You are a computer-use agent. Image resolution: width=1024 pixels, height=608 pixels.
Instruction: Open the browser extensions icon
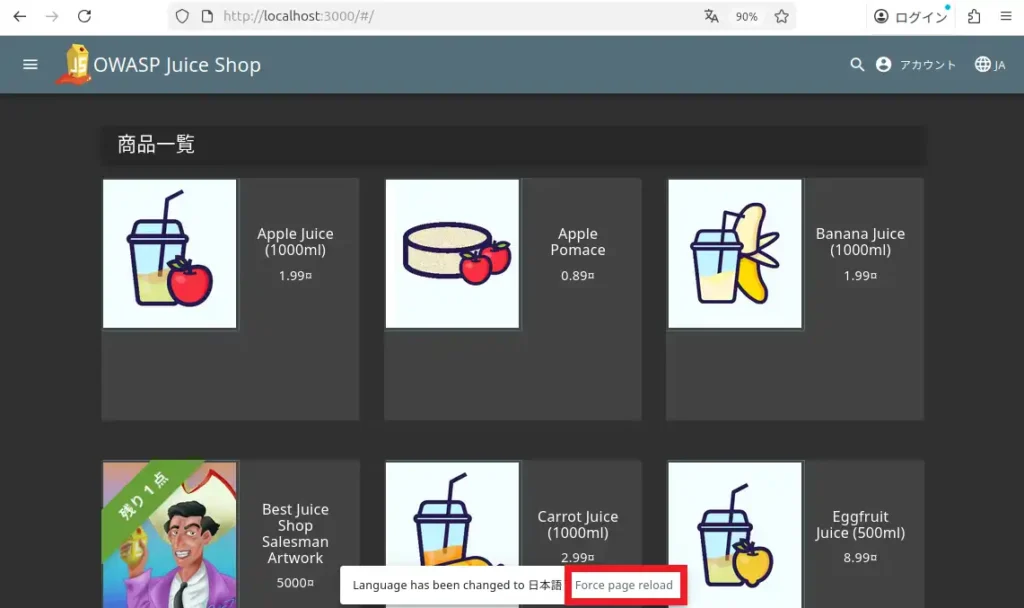(x=974, y=17)
